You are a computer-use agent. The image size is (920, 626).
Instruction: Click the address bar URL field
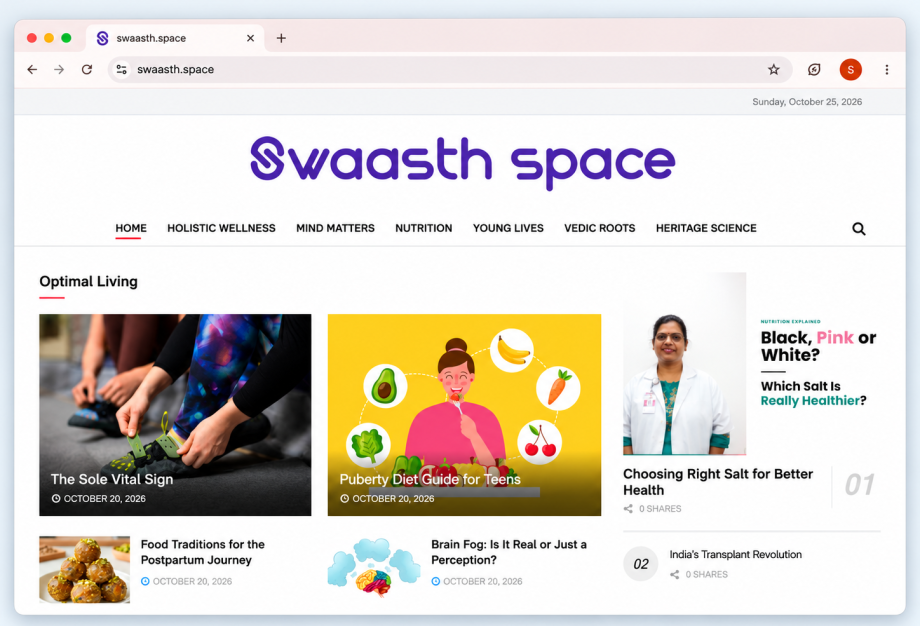point(449,69)
